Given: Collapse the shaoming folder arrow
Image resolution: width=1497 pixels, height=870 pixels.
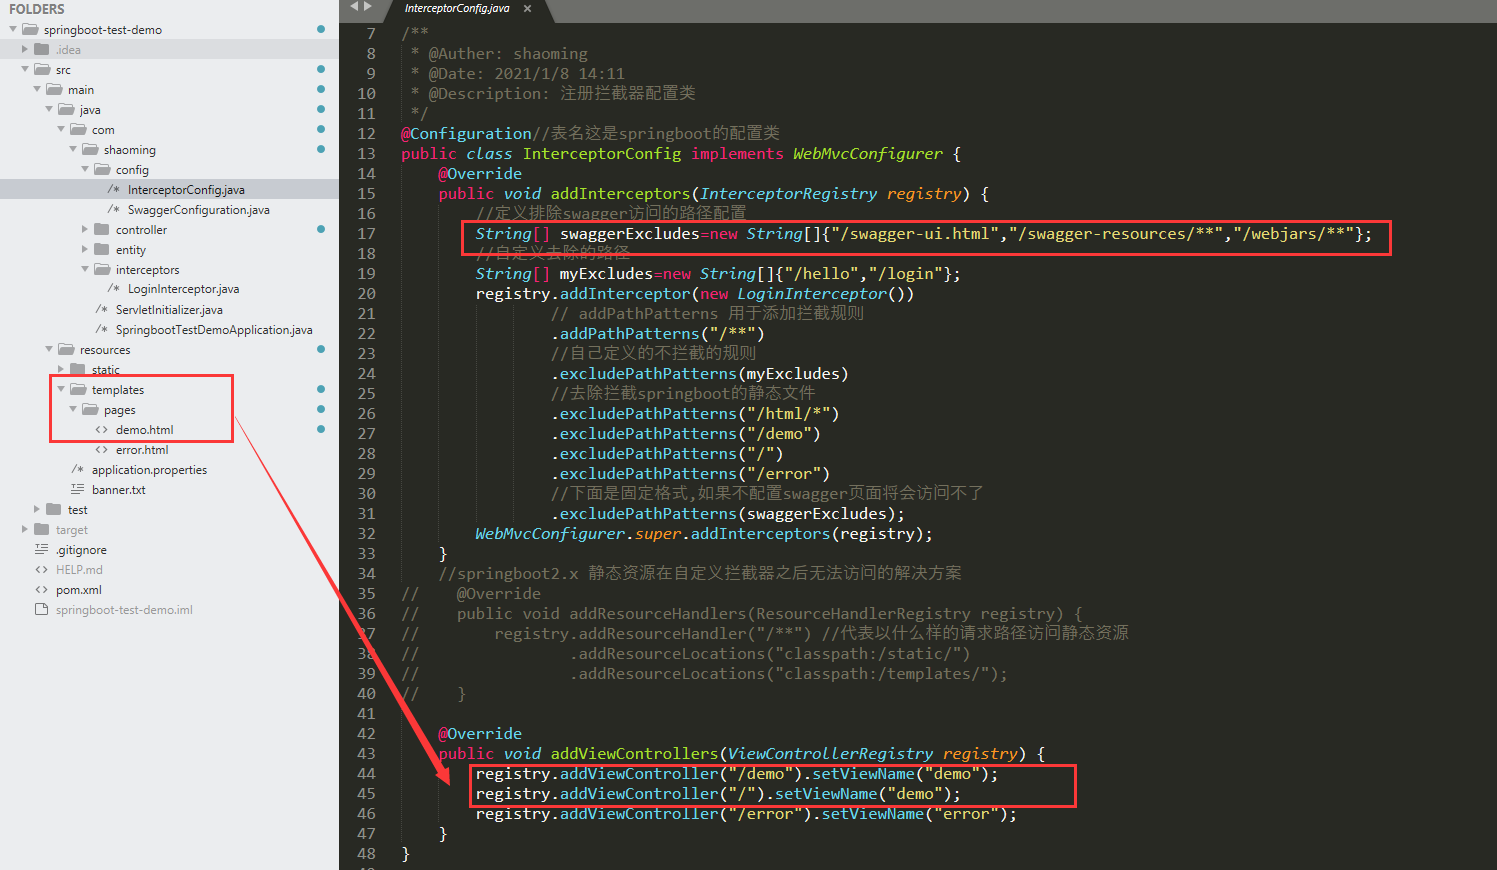Looking at the screenshot, I should 73,149.
